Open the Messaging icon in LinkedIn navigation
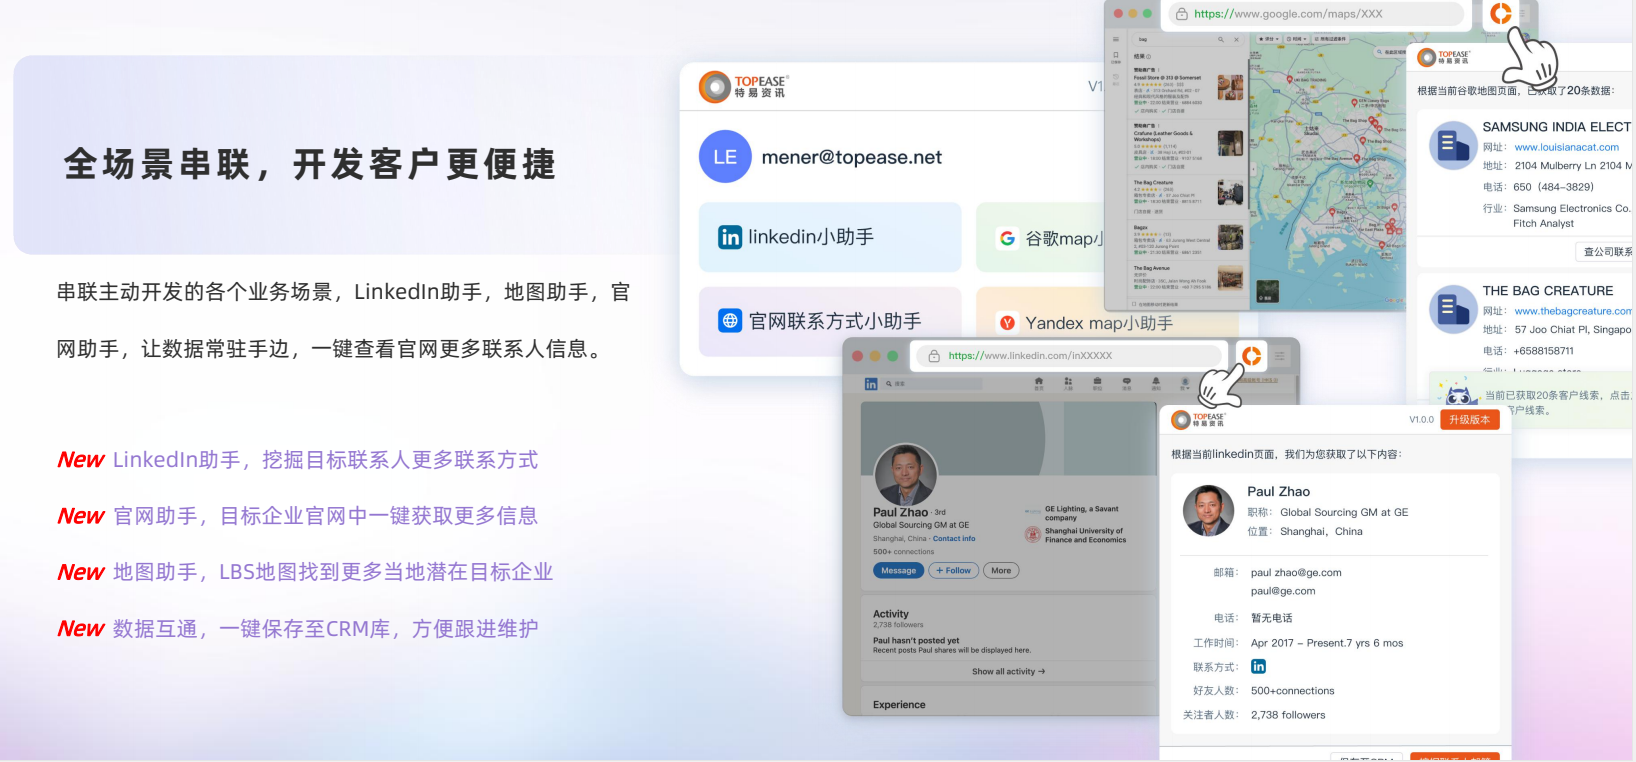 1127,383
